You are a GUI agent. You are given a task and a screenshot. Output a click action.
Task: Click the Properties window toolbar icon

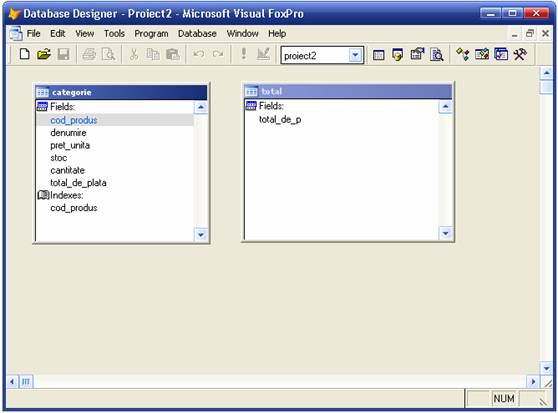click(x=417, y=55)
